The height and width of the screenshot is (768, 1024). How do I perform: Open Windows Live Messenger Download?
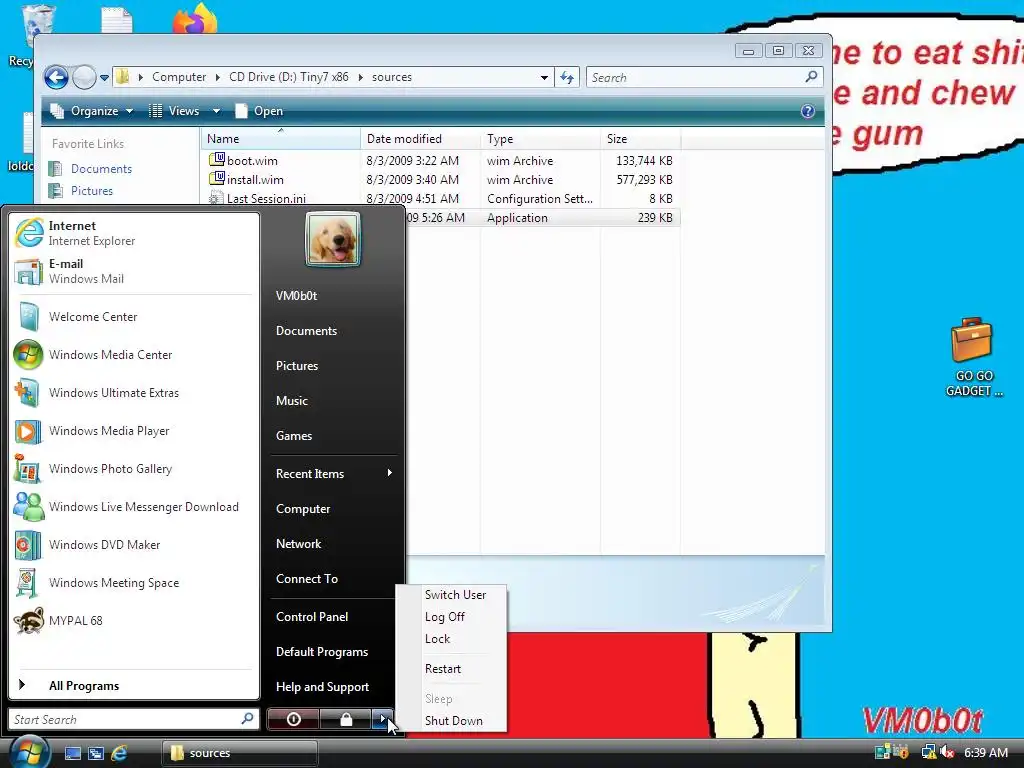tap(134, 507)
